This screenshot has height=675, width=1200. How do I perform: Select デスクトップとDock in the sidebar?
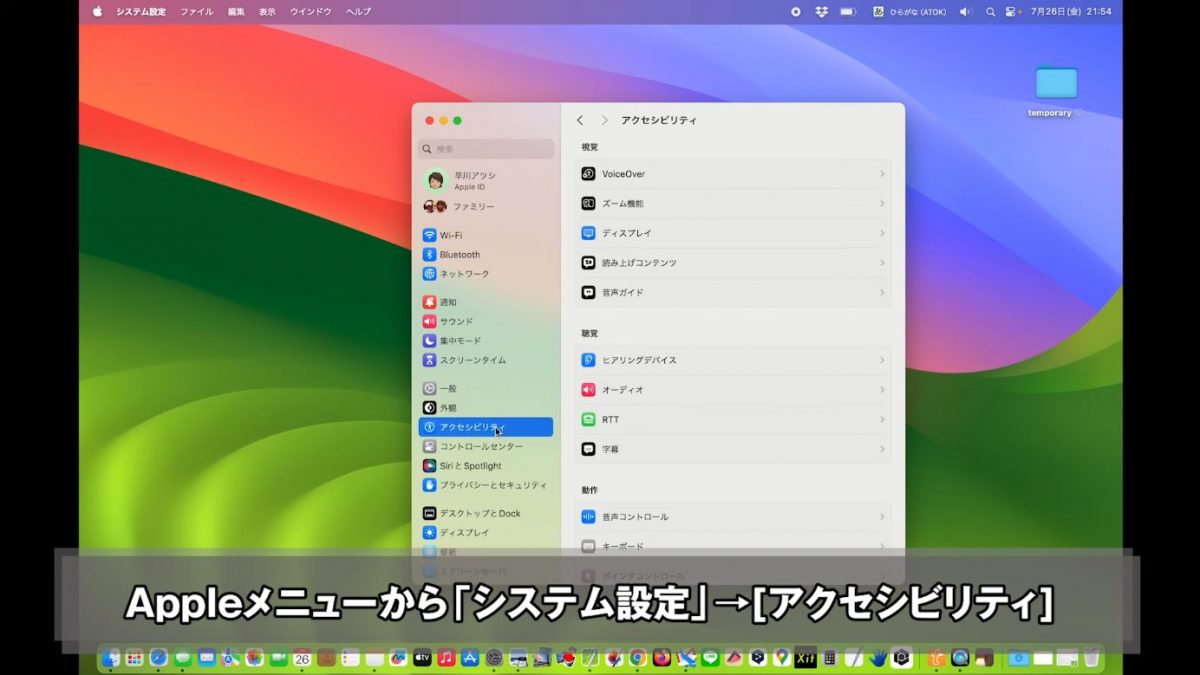[x=486, y=513]
